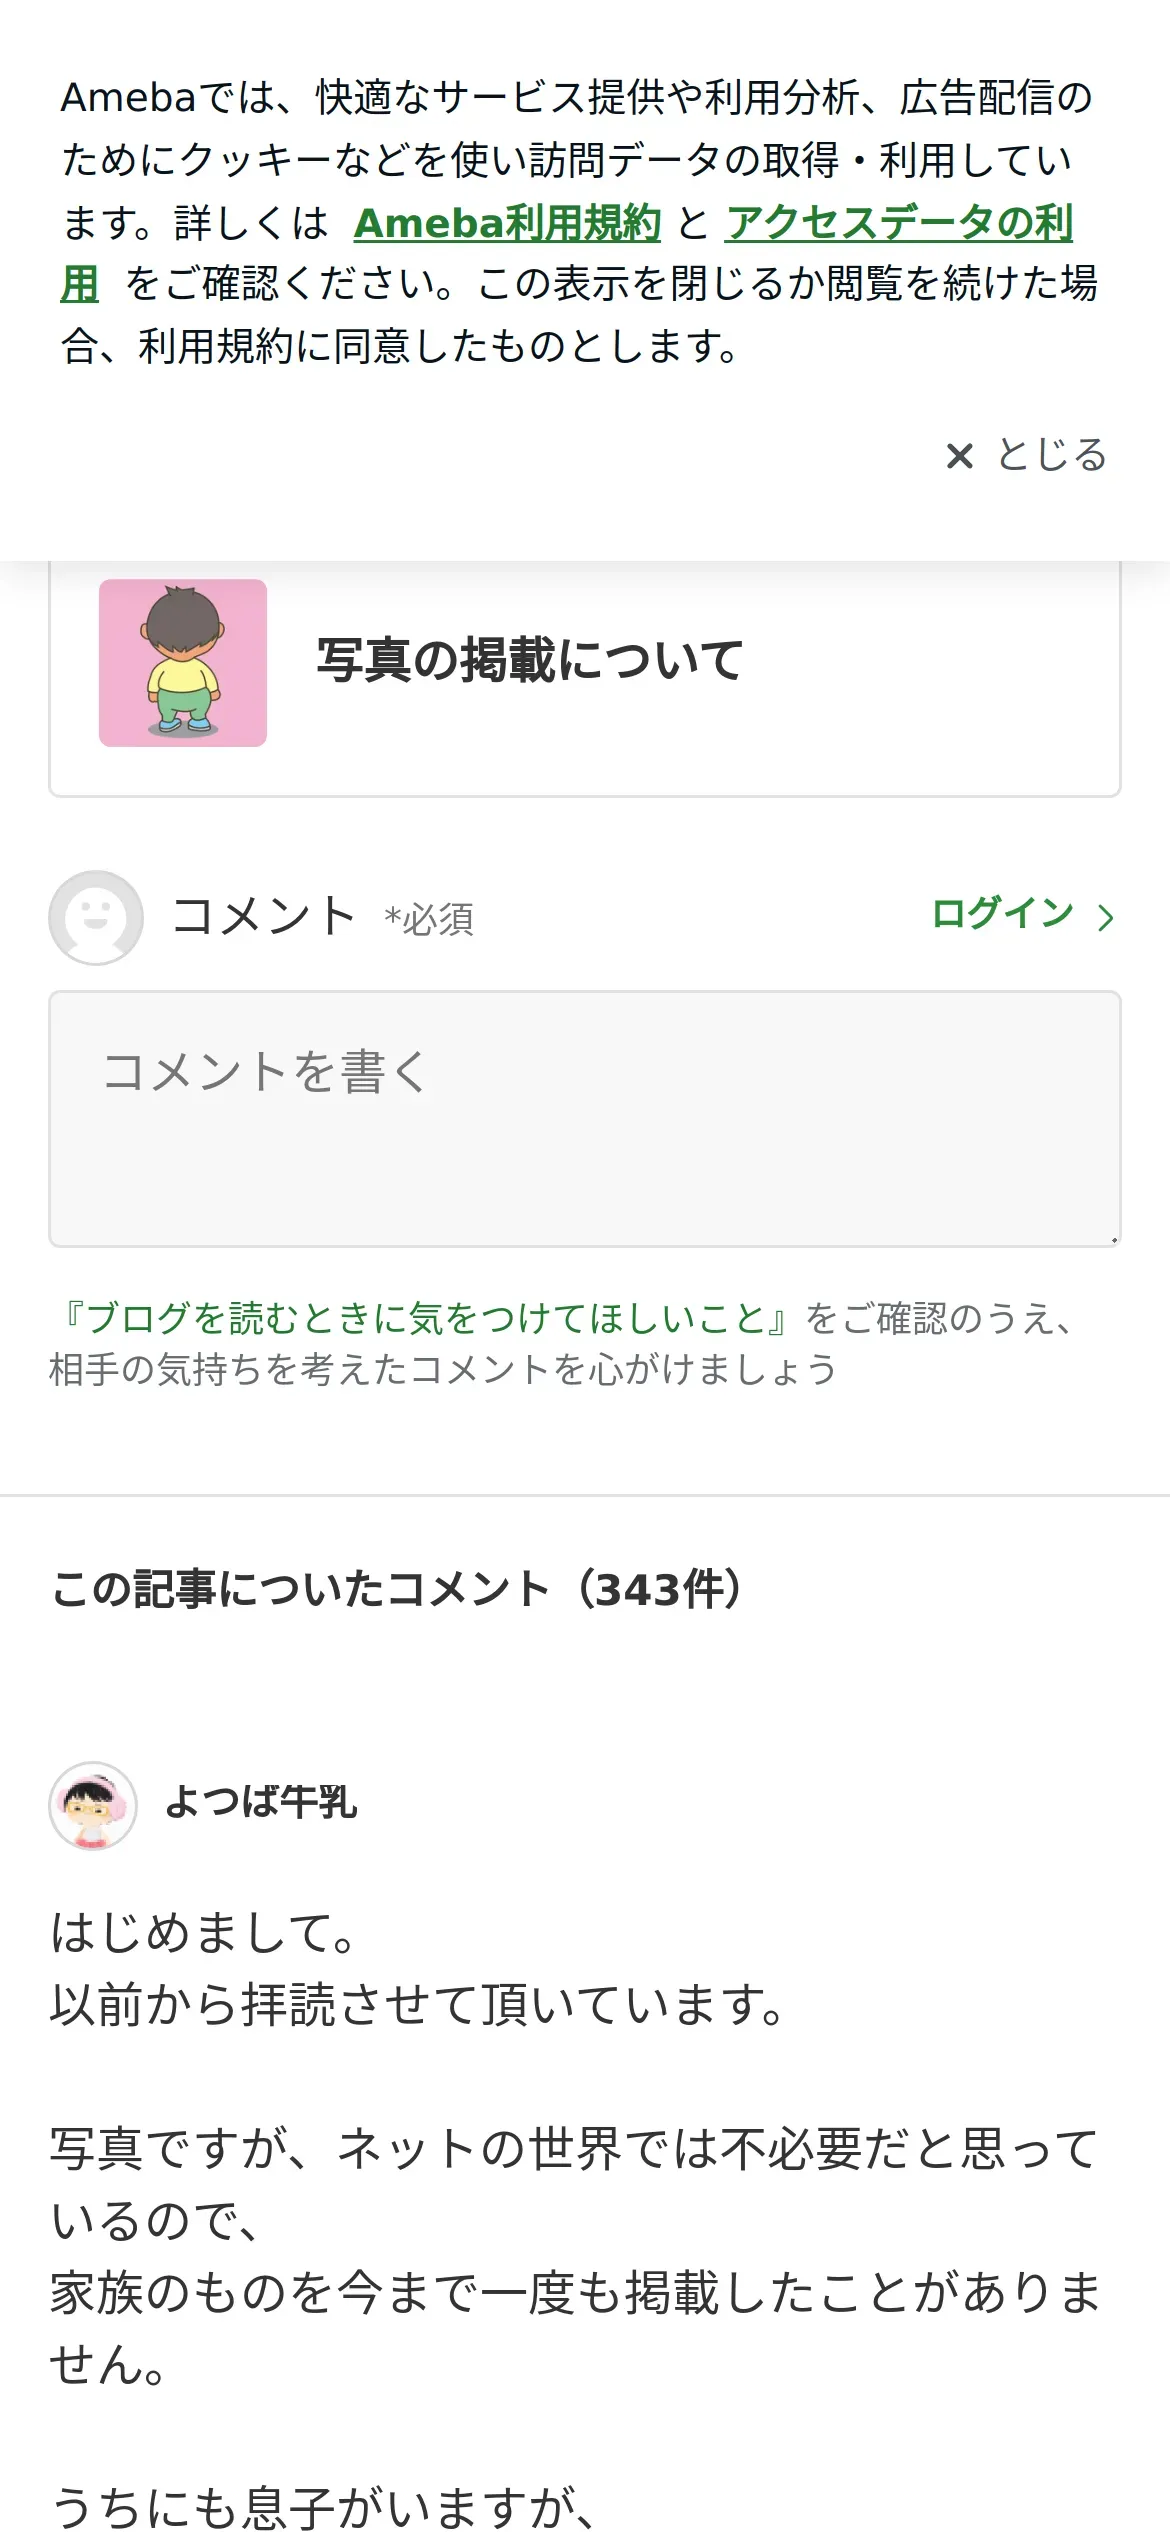Image resolution: width=1170 pixels, height=2532 pixels.
Task: Click the pink child character thumbnail
Action: (x=183, y=663)
